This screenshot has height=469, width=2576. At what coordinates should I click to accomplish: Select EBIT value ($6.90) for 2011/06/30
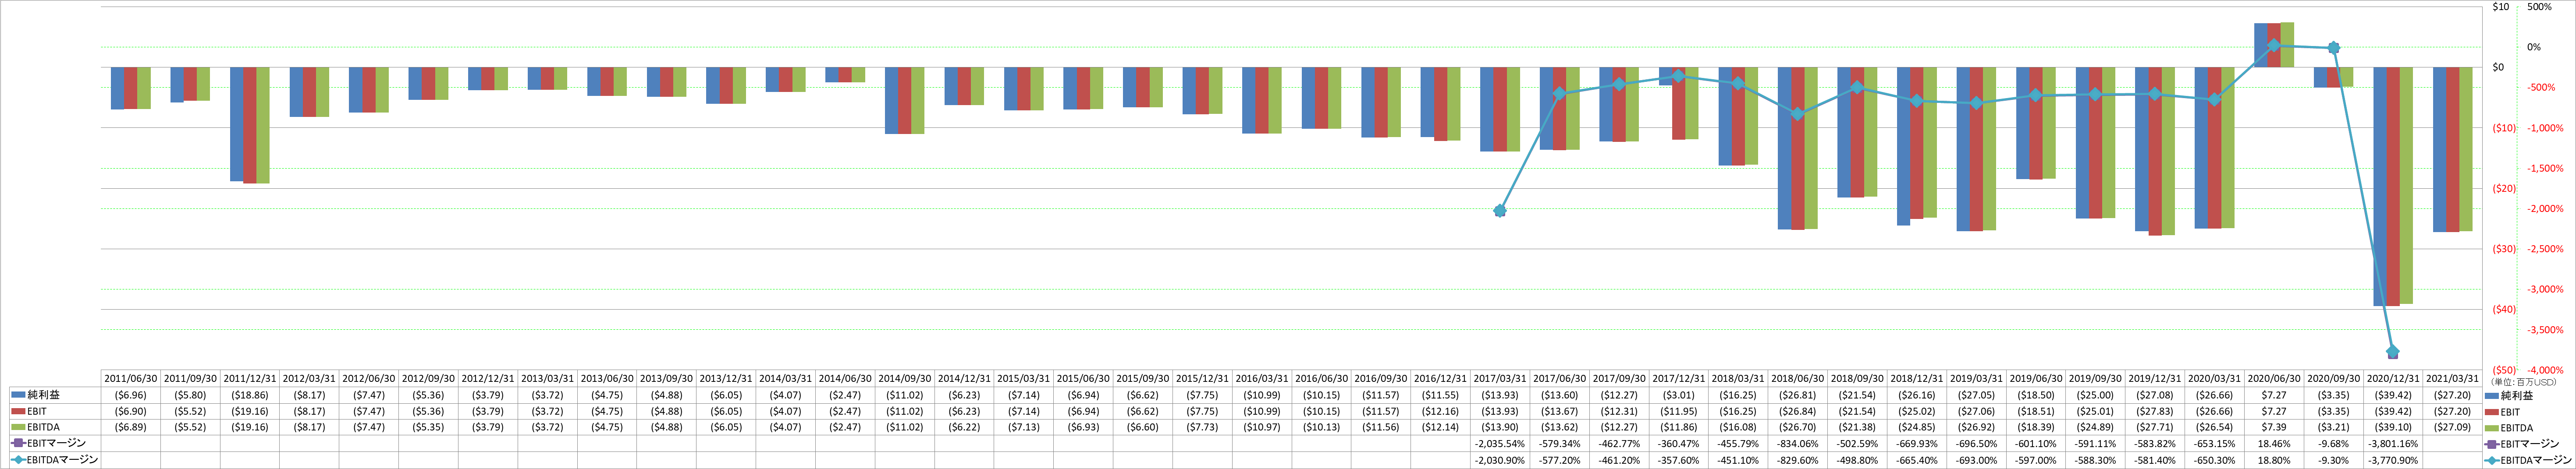pos(131,411)
